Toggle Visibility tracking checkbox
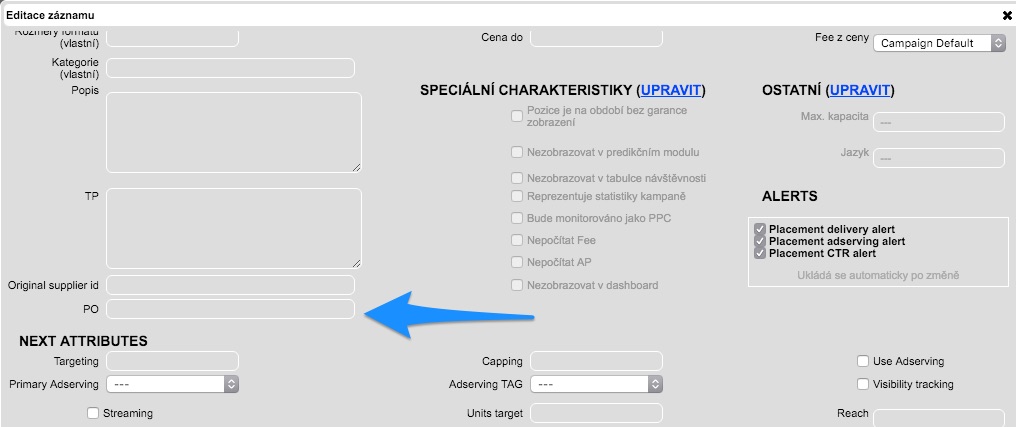This screenshot has height=427, width=1016. pos(863,384)
